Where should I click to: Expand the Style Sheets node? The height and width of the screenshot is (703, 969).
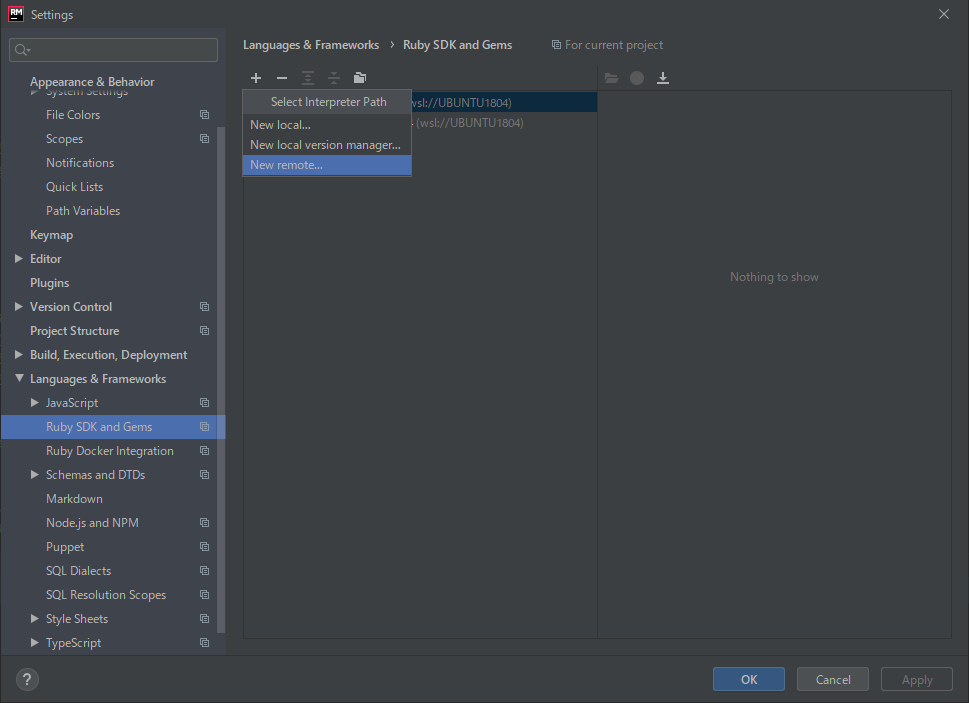(35, 618)
